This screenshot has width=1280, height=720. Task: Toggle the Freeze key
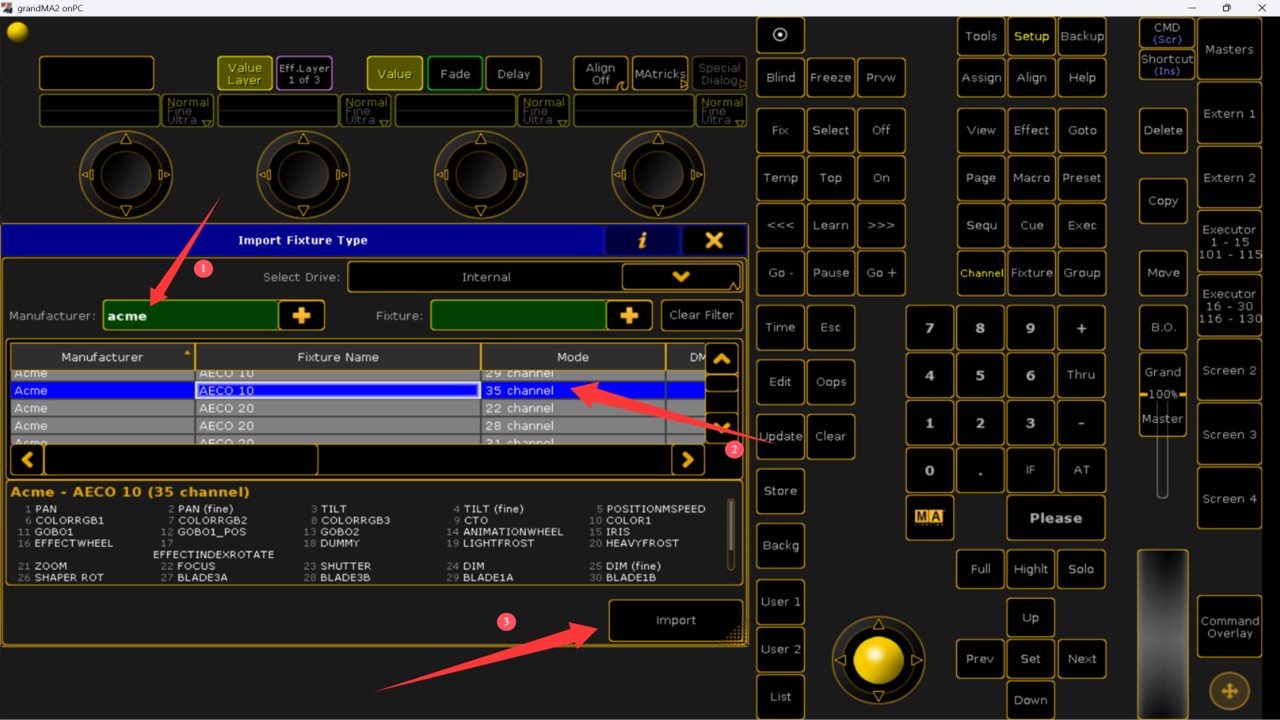click(830, 78)
